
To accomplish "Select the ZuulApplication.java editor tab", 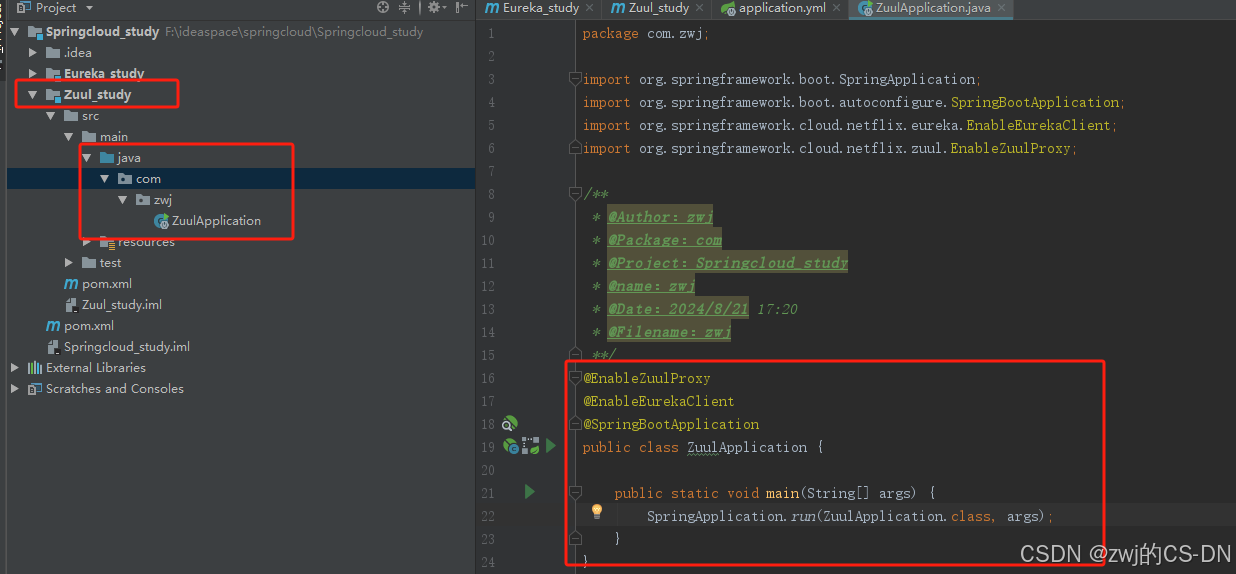I will coord(931,8).
